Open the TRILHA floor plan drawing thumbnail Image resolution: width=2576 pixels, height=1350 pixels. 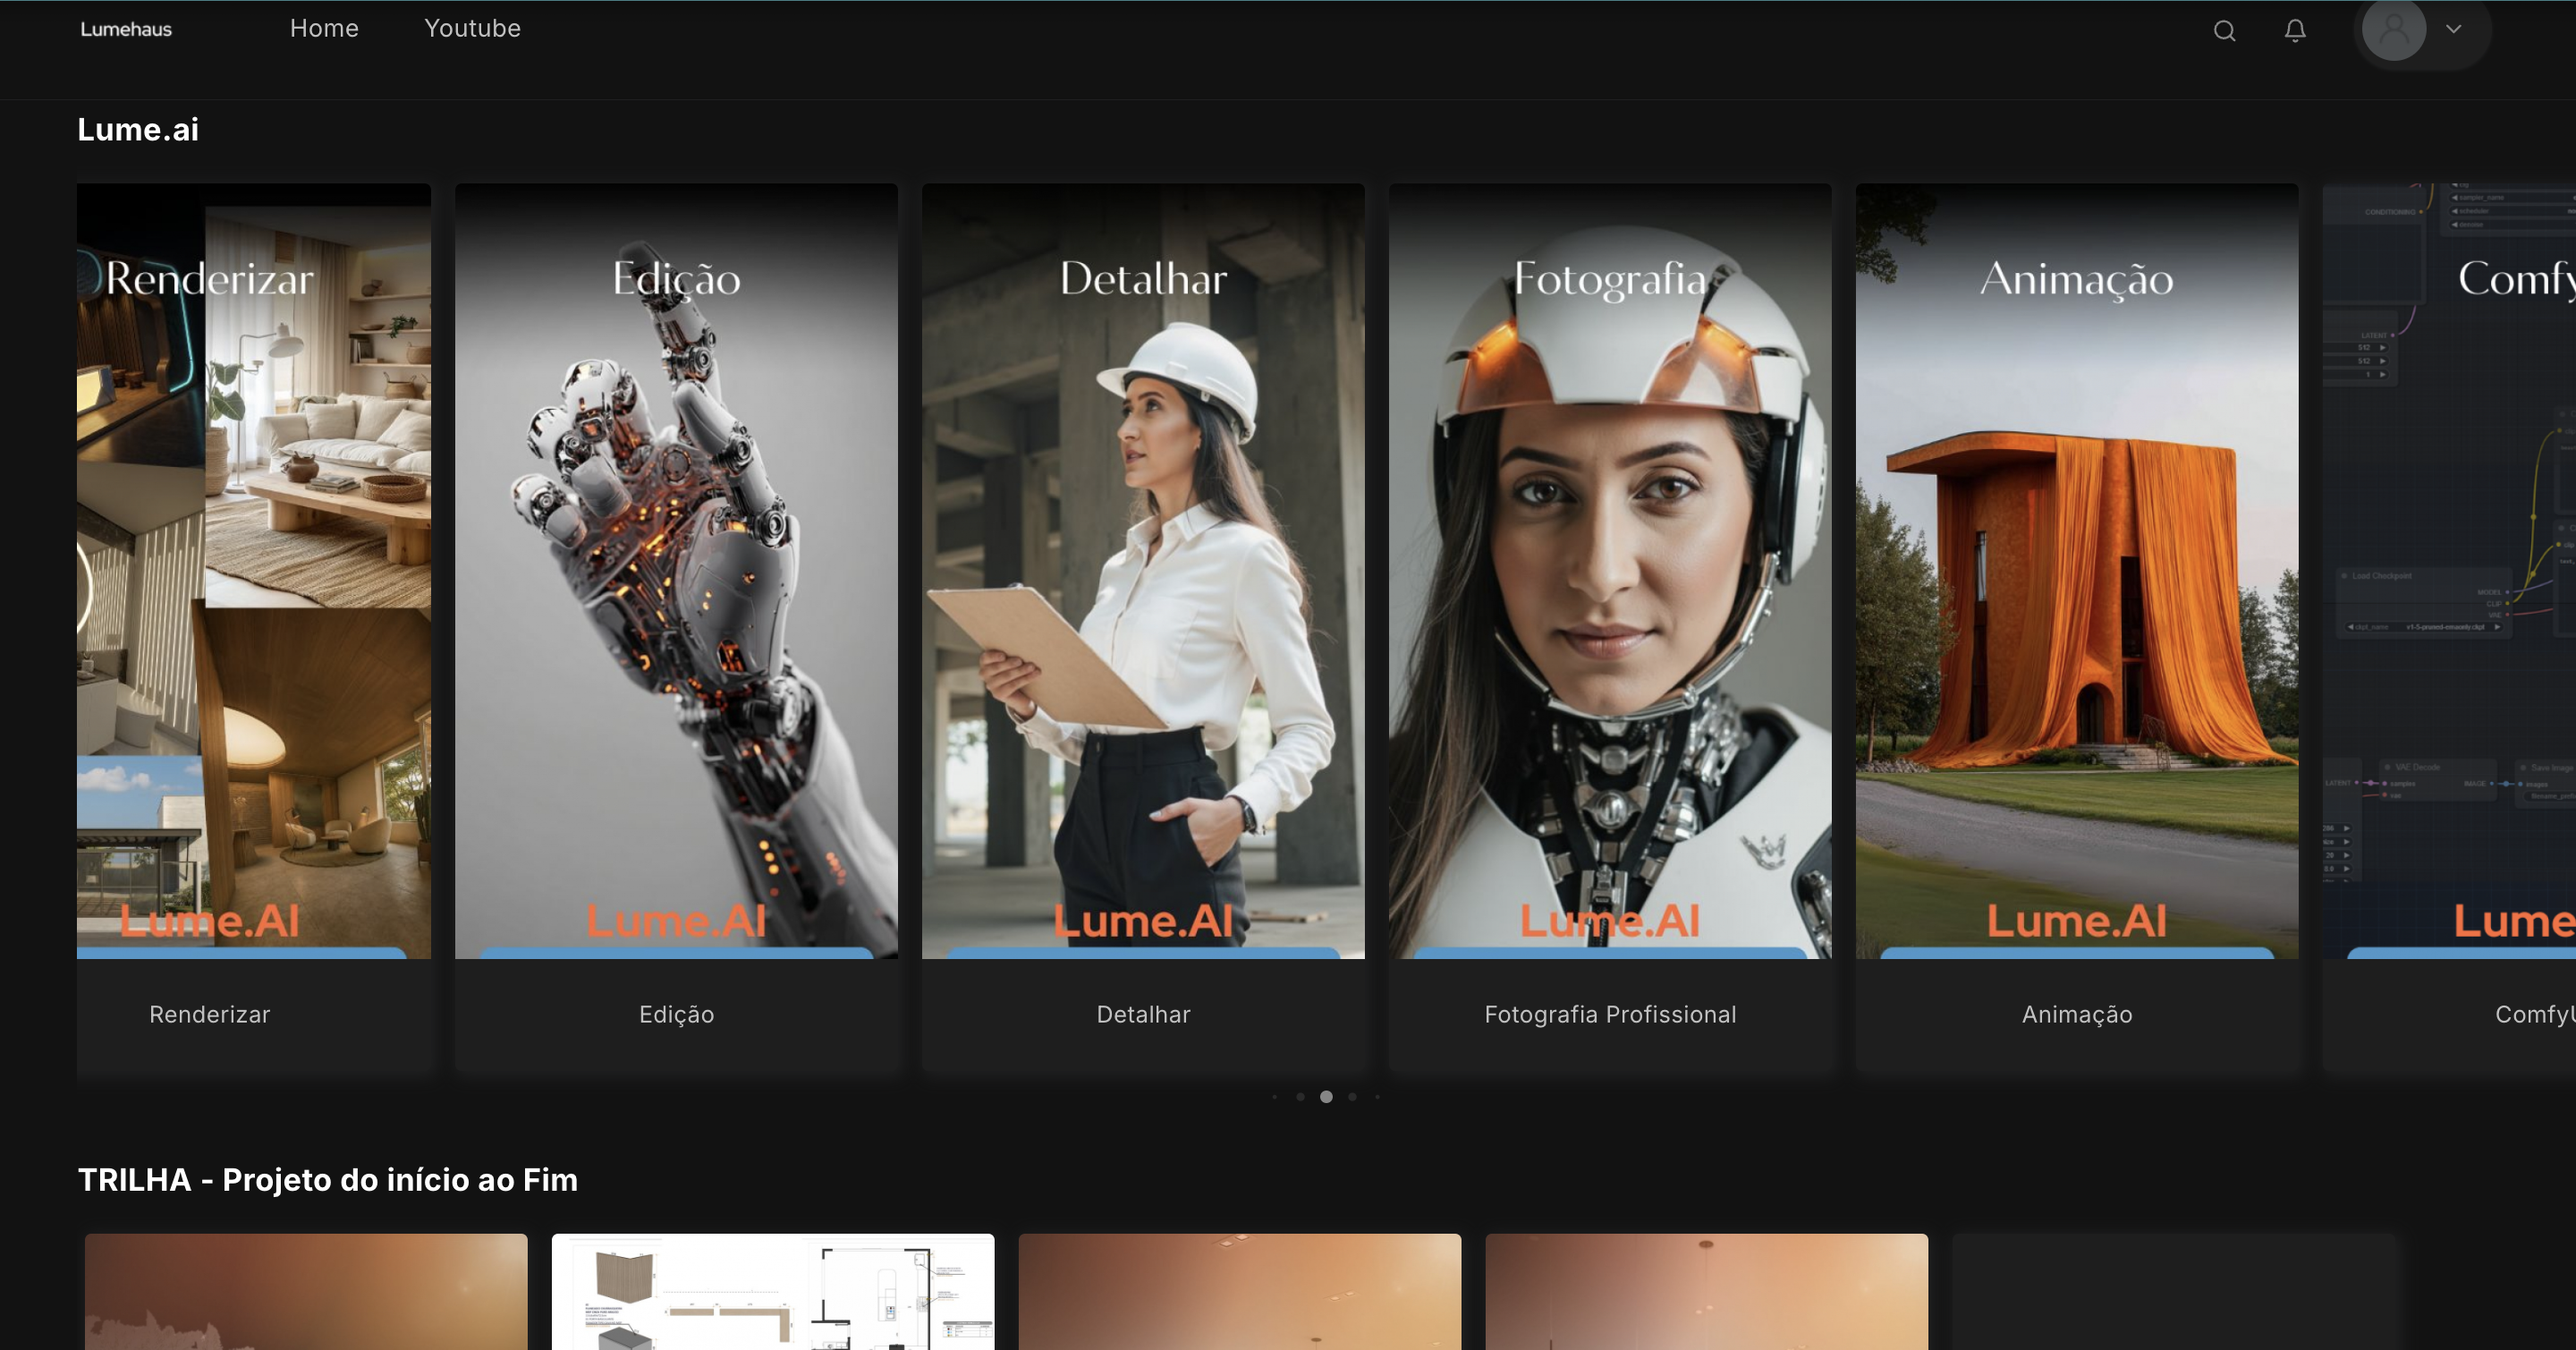(x=773, y=1292)
